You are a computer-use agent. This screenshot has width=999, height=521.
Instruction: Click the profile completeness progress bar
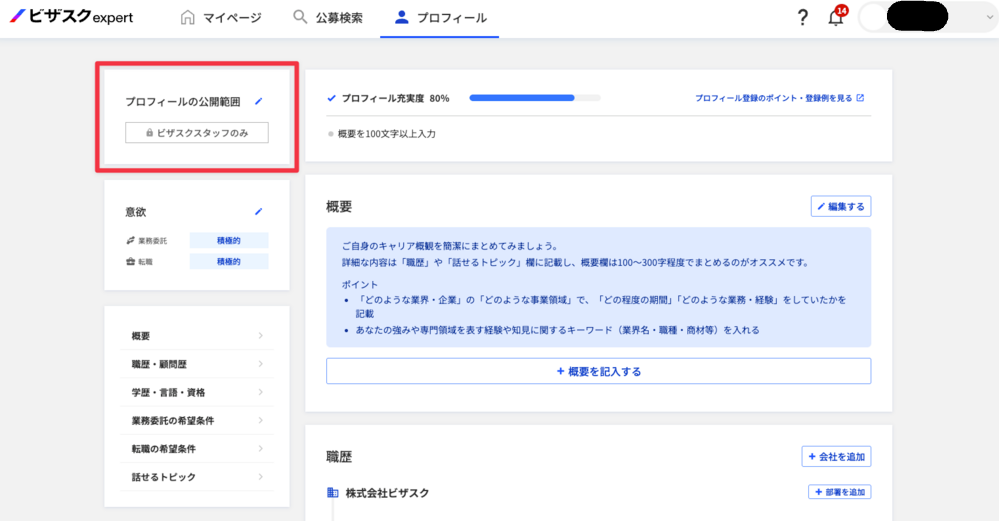click(535, 98)
